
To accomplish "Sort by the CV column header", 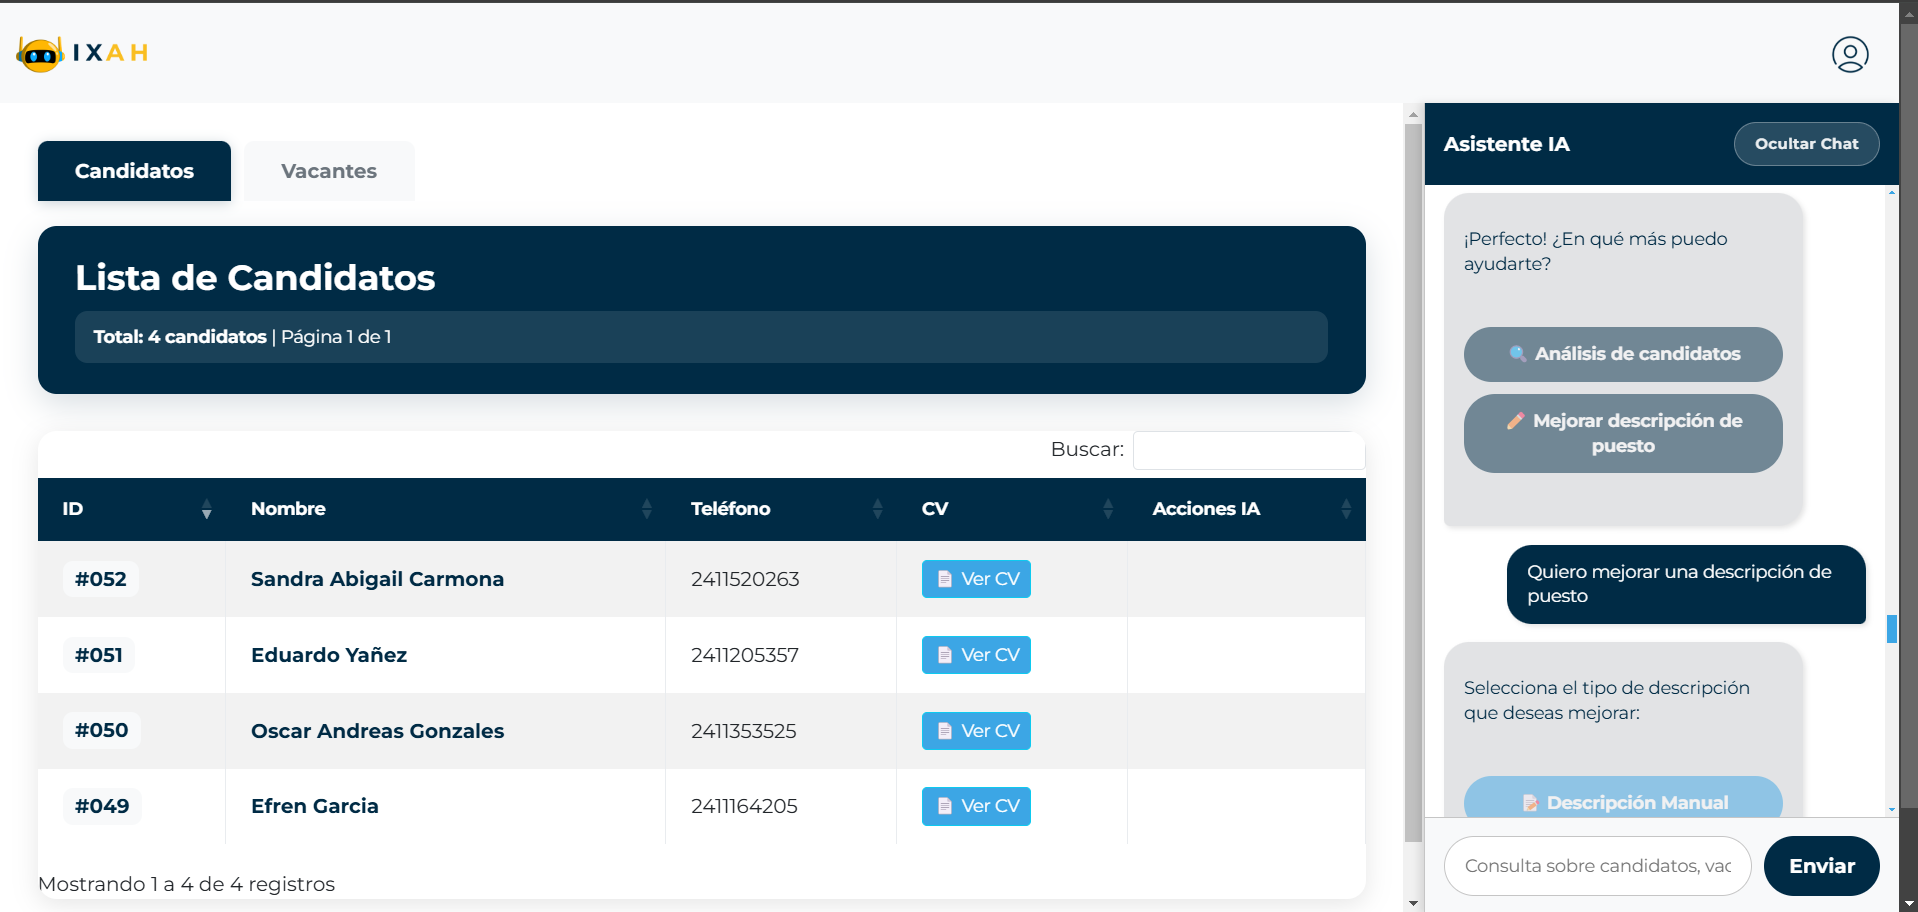I will [1012, 509].
